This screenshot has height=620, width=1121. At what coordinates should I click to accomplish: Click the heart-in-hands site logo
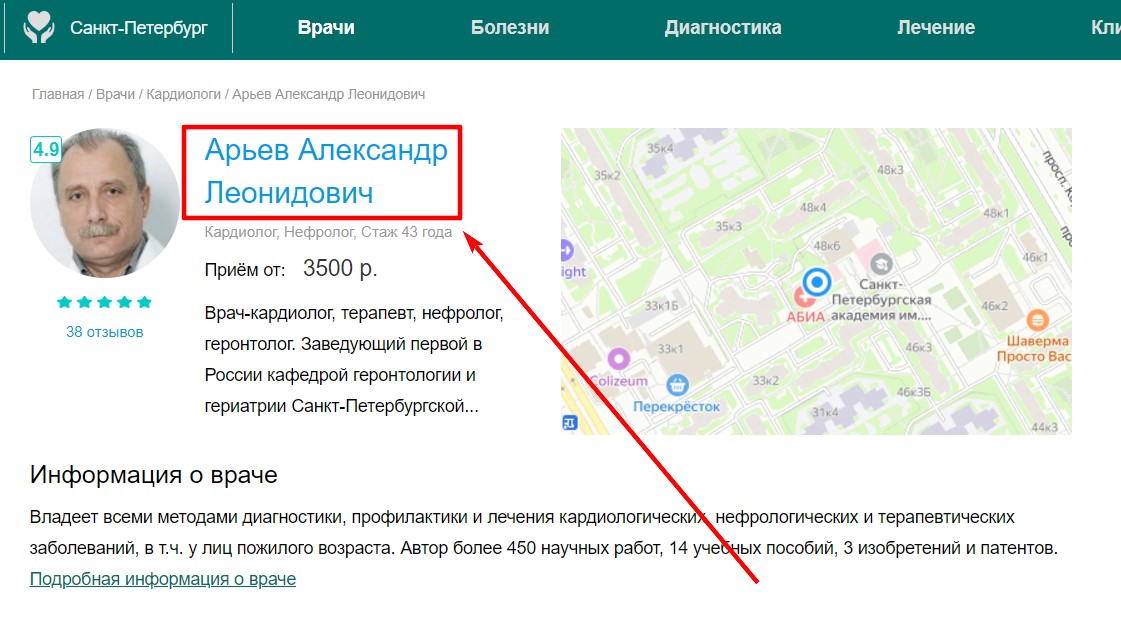(40, 27)
